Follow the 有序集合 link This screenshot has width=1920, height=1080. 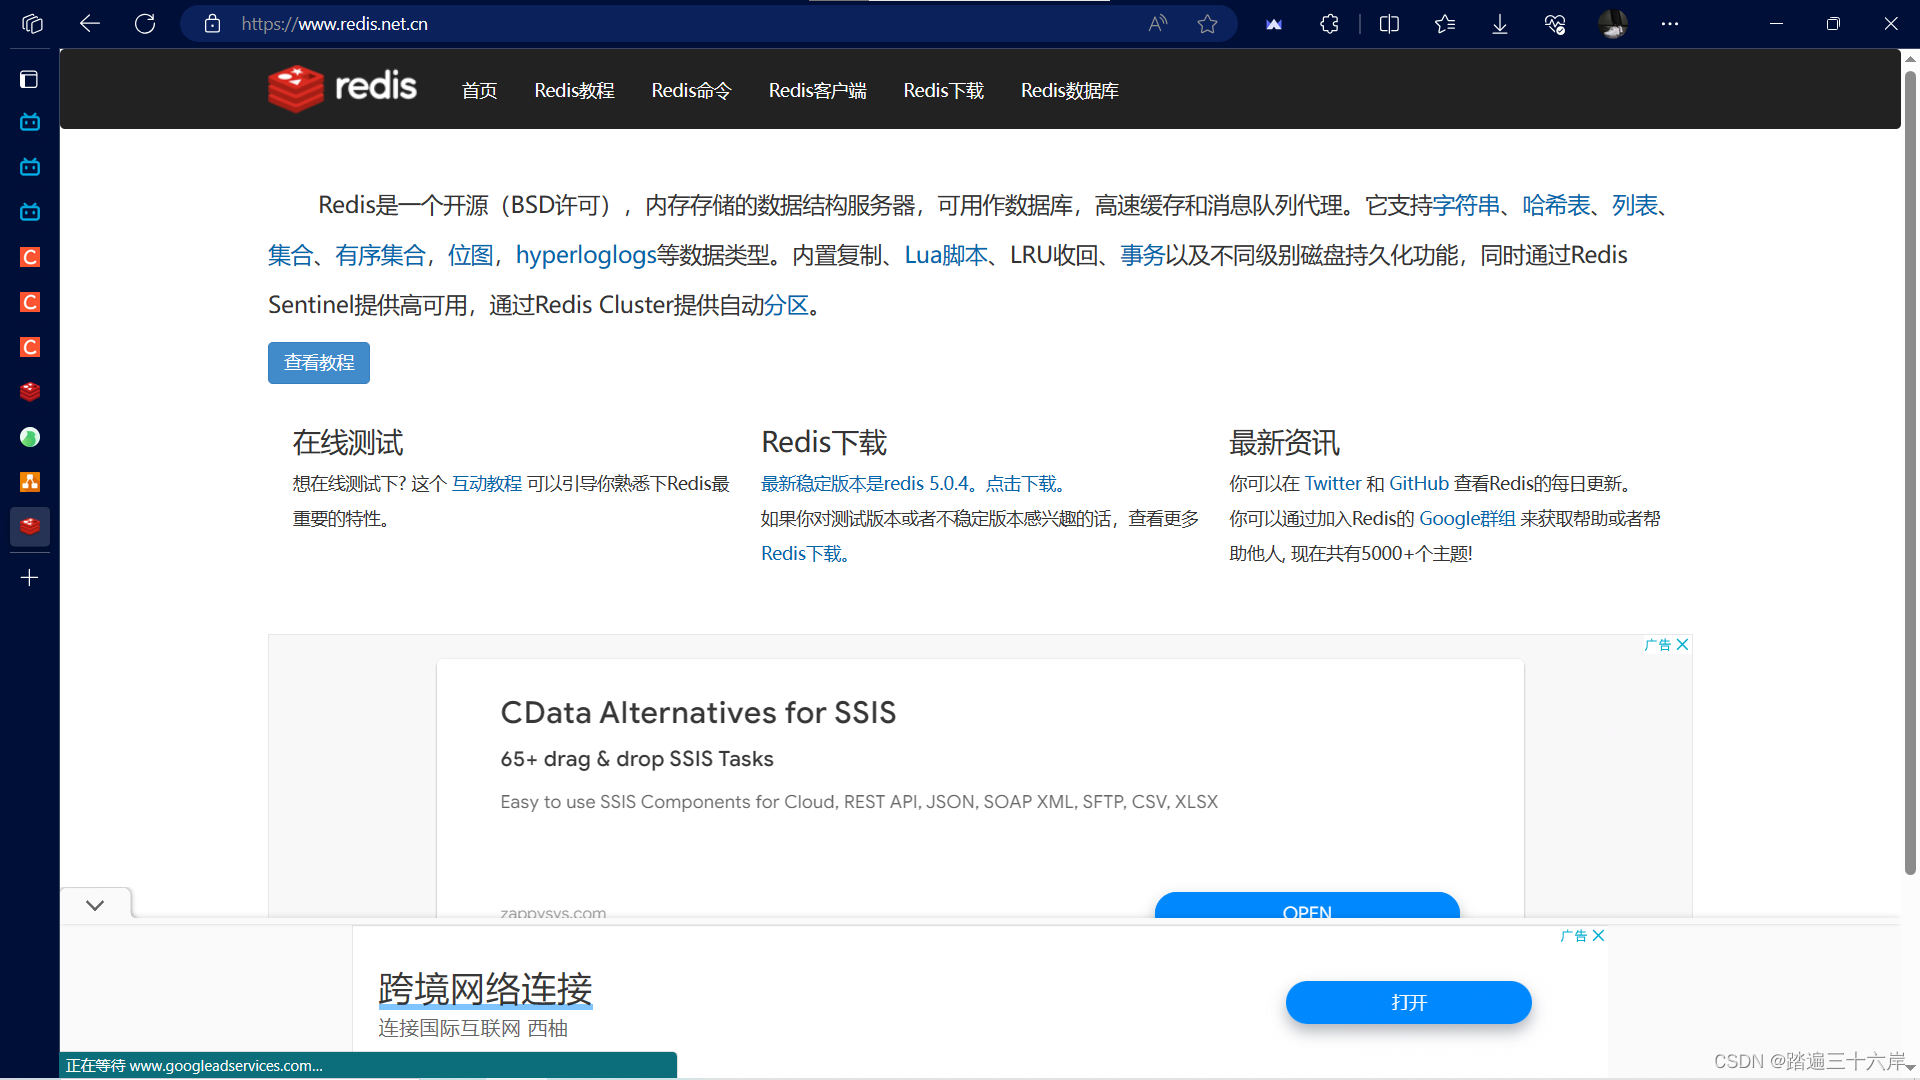(380, 256)
